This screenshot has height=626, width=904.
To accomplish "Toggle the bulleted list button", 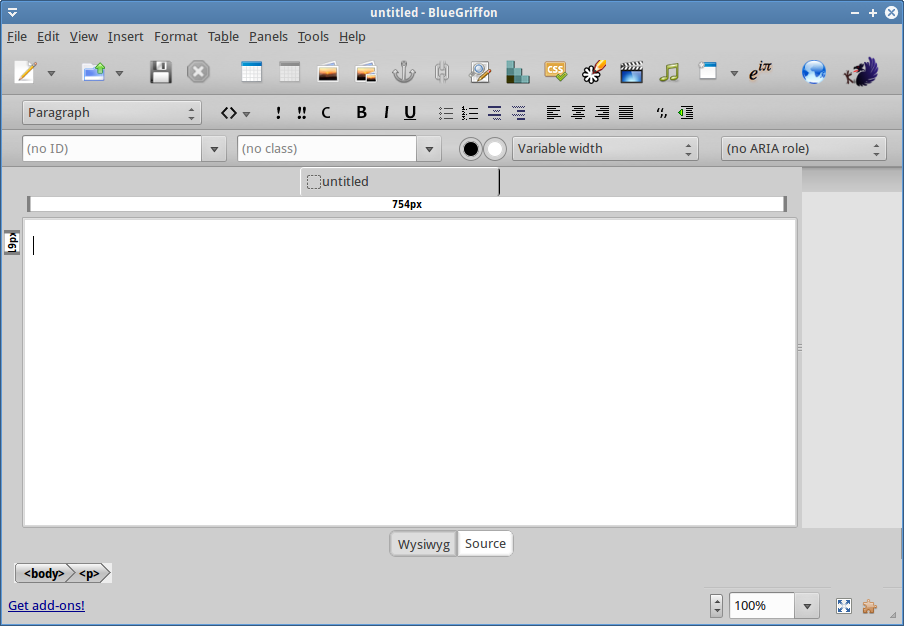I will [446, 112].
